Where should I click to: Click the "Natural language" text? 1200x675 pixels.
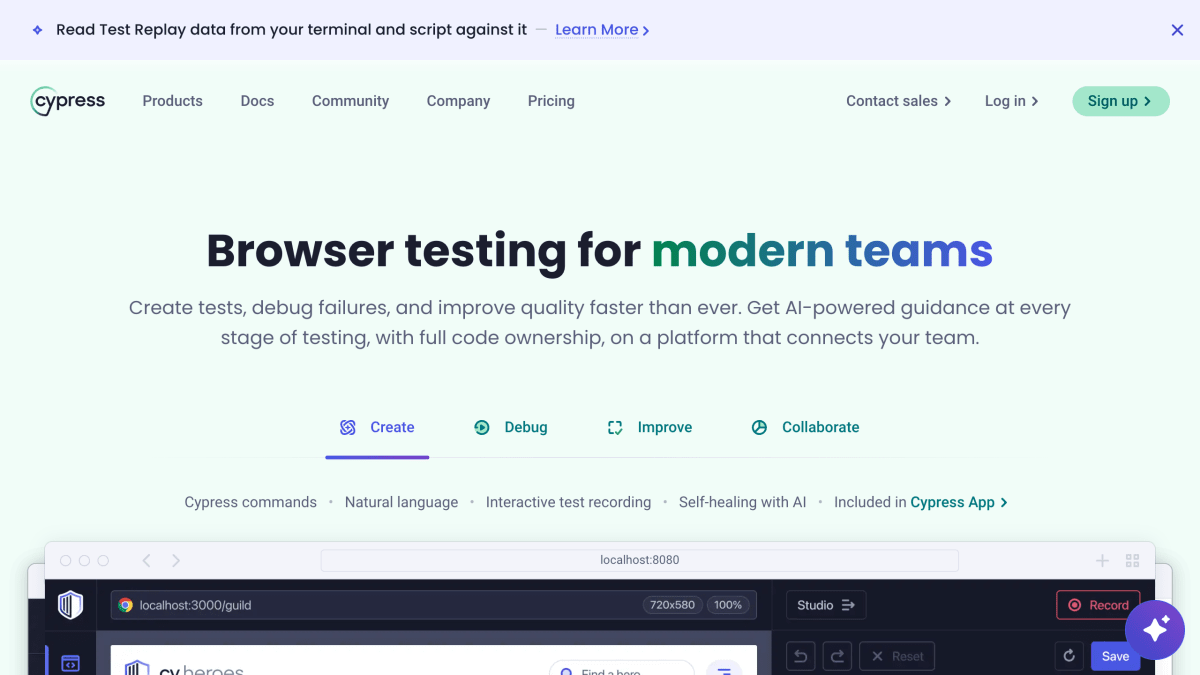click(x=401, y=502)
